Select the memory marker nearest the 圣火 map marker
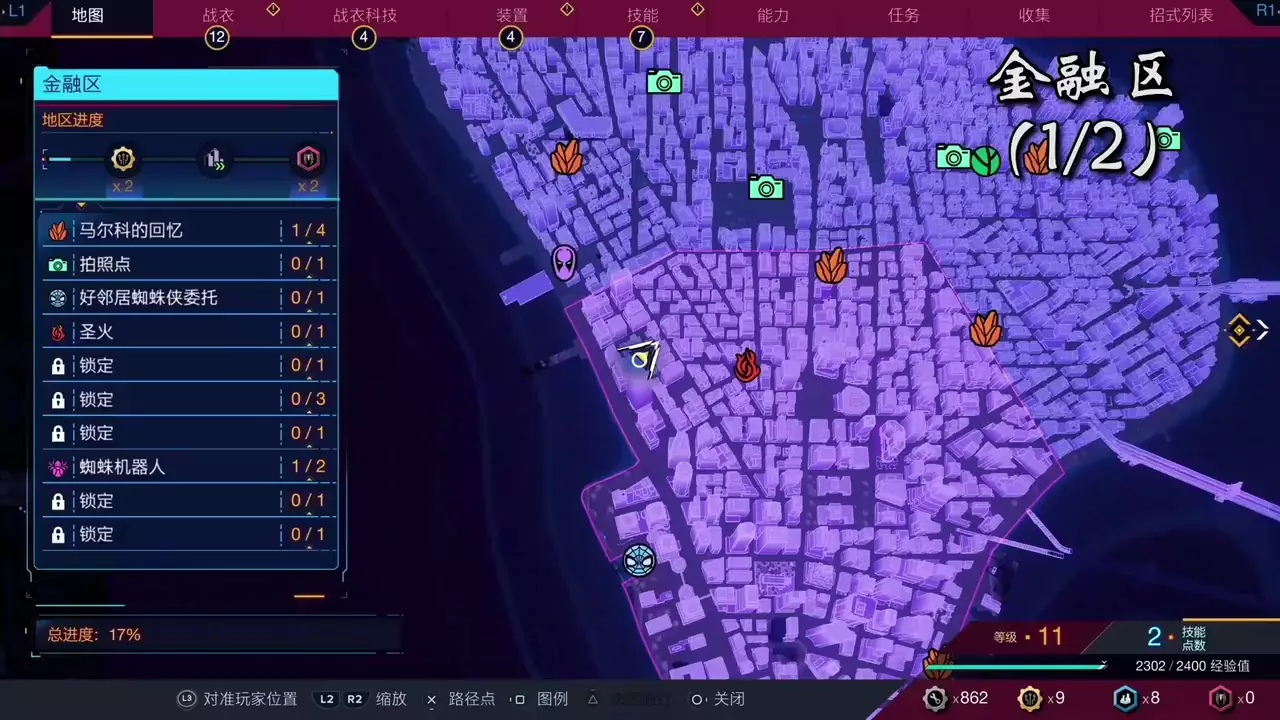 coord(831,266)
